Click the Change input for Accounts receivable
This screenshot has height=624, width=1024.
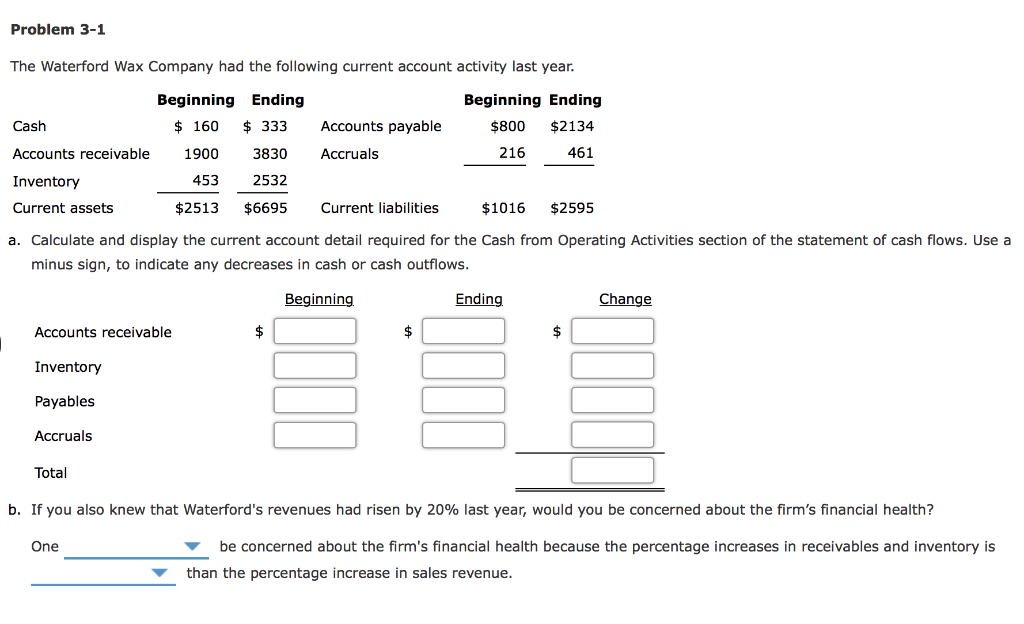tap(612, 330)
